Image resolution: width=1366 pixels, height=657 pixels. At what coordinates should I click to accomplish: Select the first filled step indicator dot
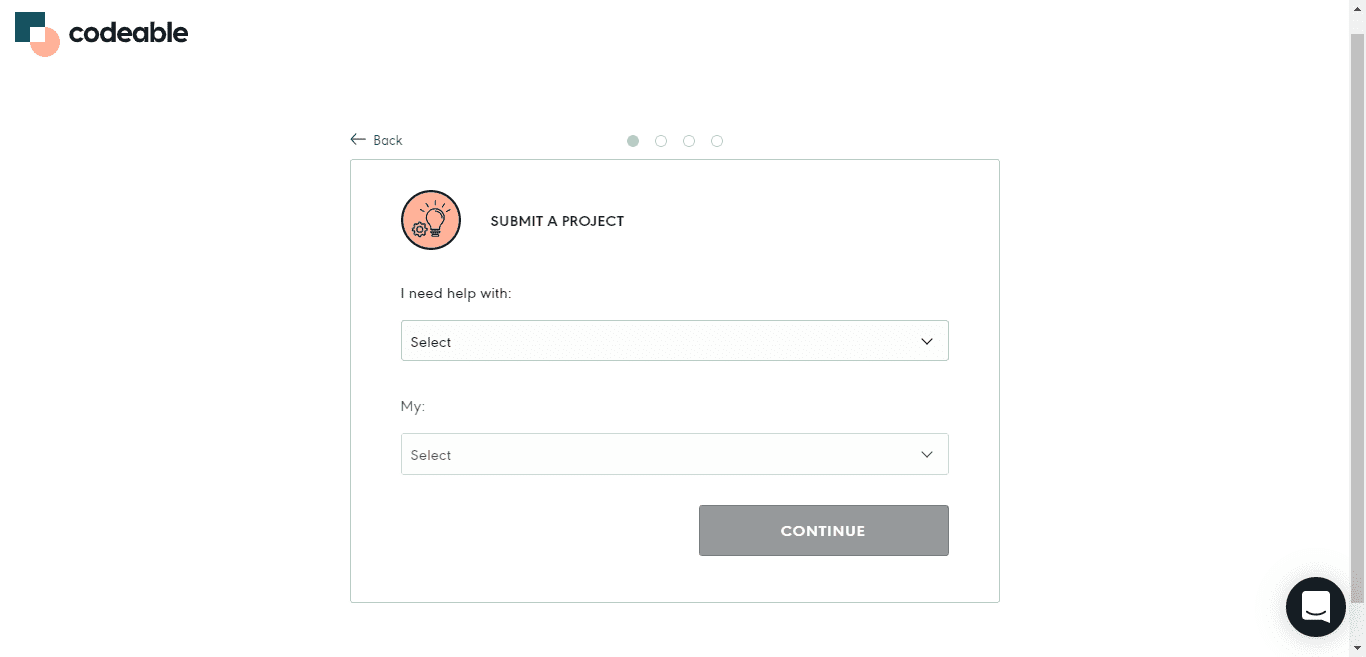[x=633, y=141]
